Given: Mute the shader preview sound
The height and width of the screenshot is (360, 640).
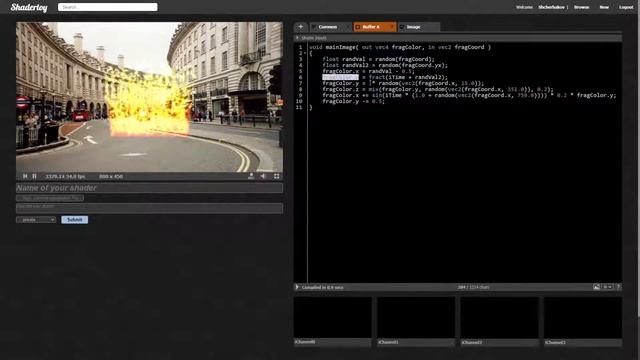Looking at the screenshot, I should click(263, 176).
